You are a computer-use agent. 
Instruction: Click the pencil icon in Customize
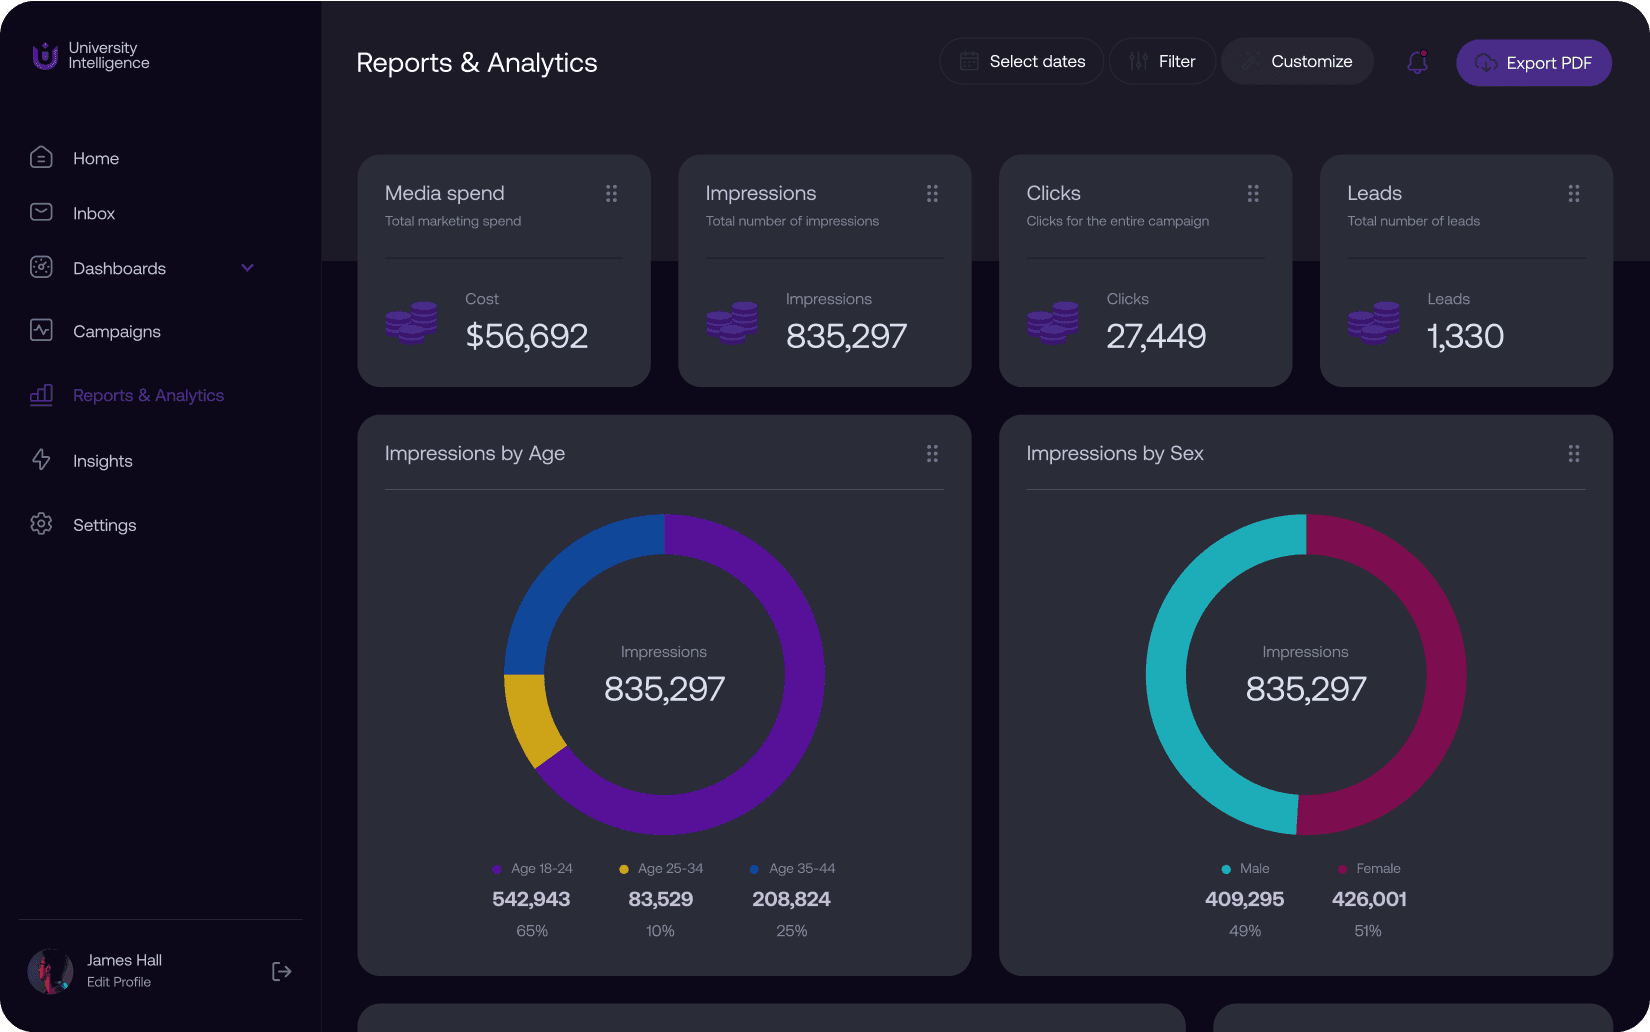click(1250, 61)
